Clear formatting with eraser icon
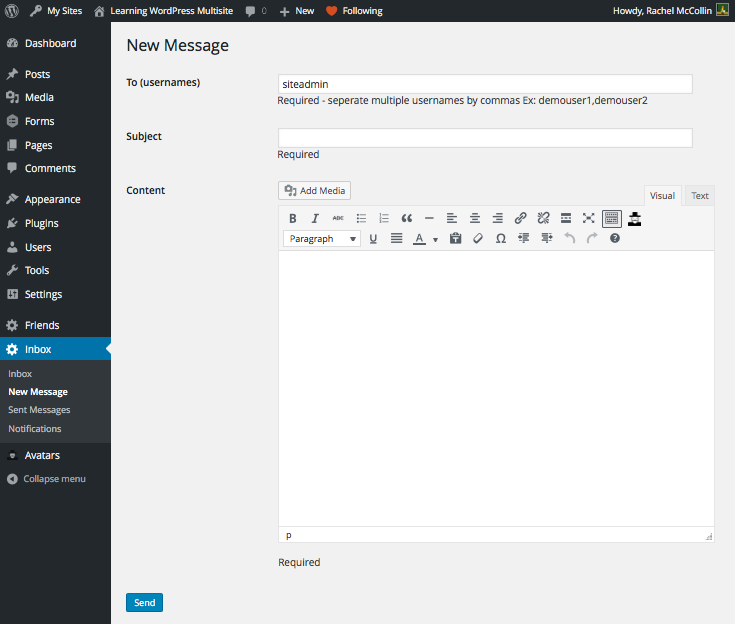The image size is (735, 624). (478, 239)
